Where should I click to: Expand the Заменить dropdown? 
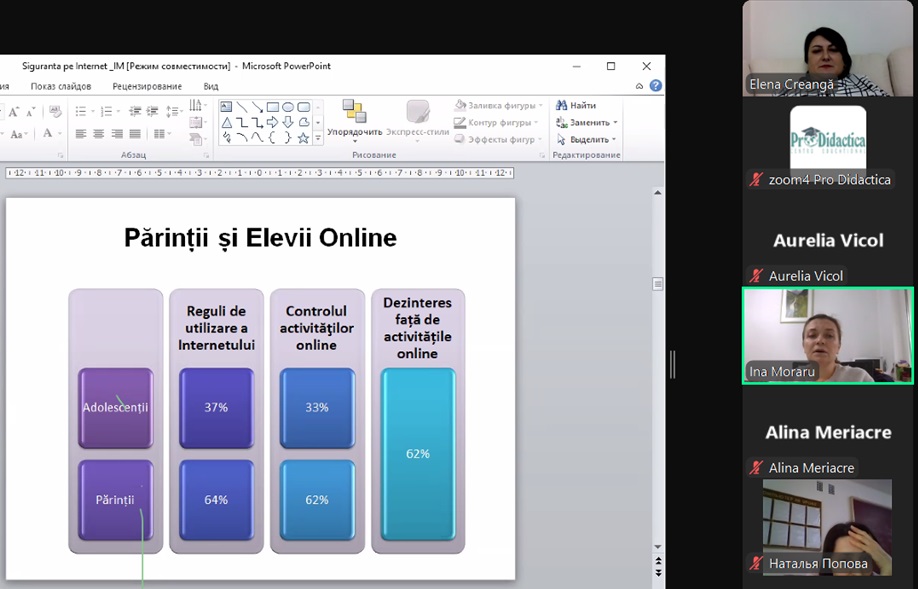coord(615,122)
